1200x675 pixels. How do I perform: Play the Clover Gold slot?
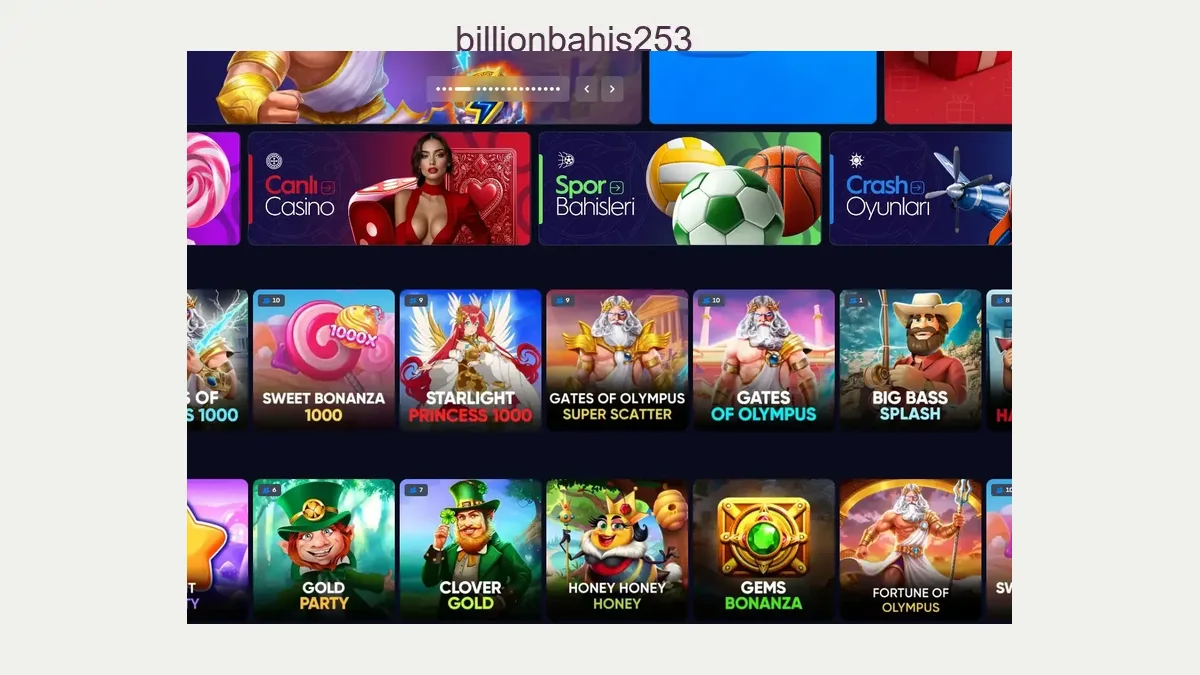click(470, 550)
